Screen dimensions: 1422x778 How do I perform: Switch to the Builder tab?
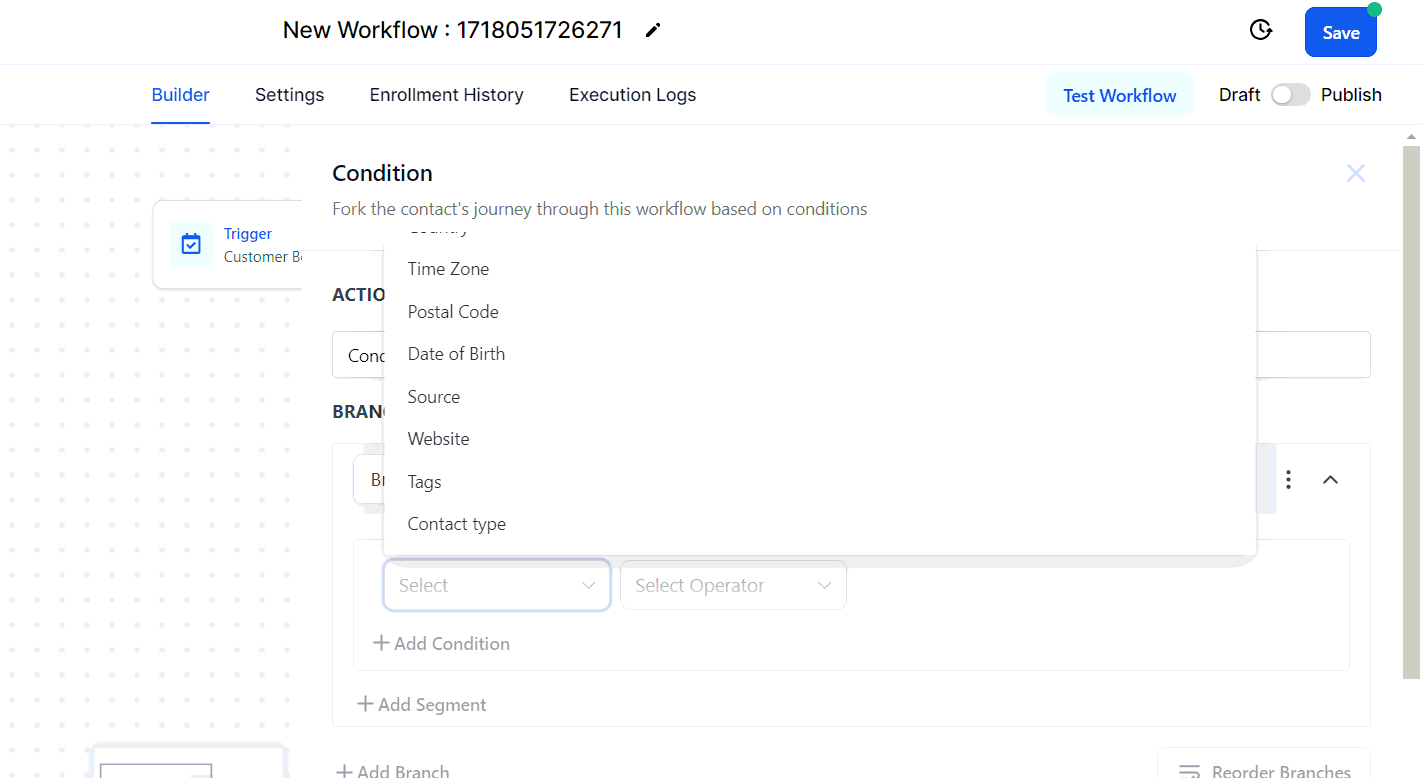tap(181, 95)
